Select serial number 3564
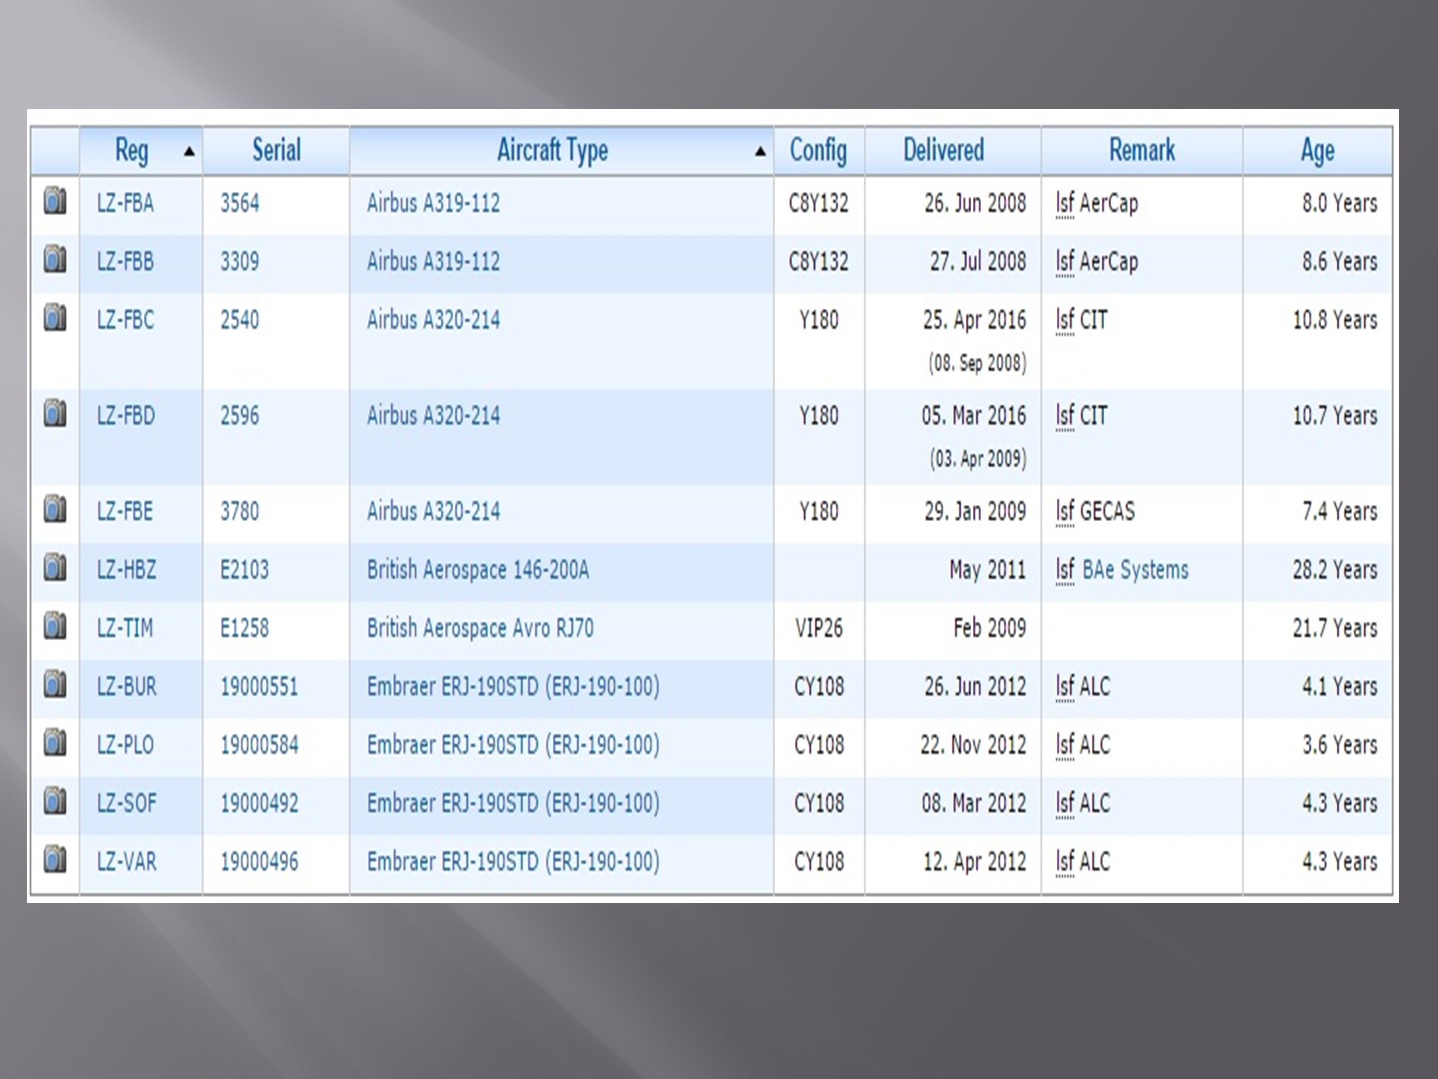1438x1079 pixels. click(x=240, y=203)
